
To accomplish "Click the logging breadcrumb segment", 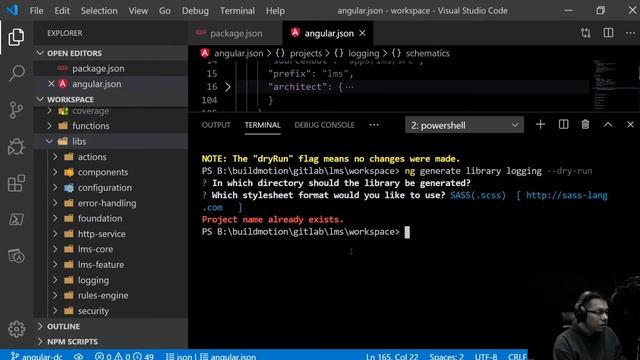I will pos(363,53).
